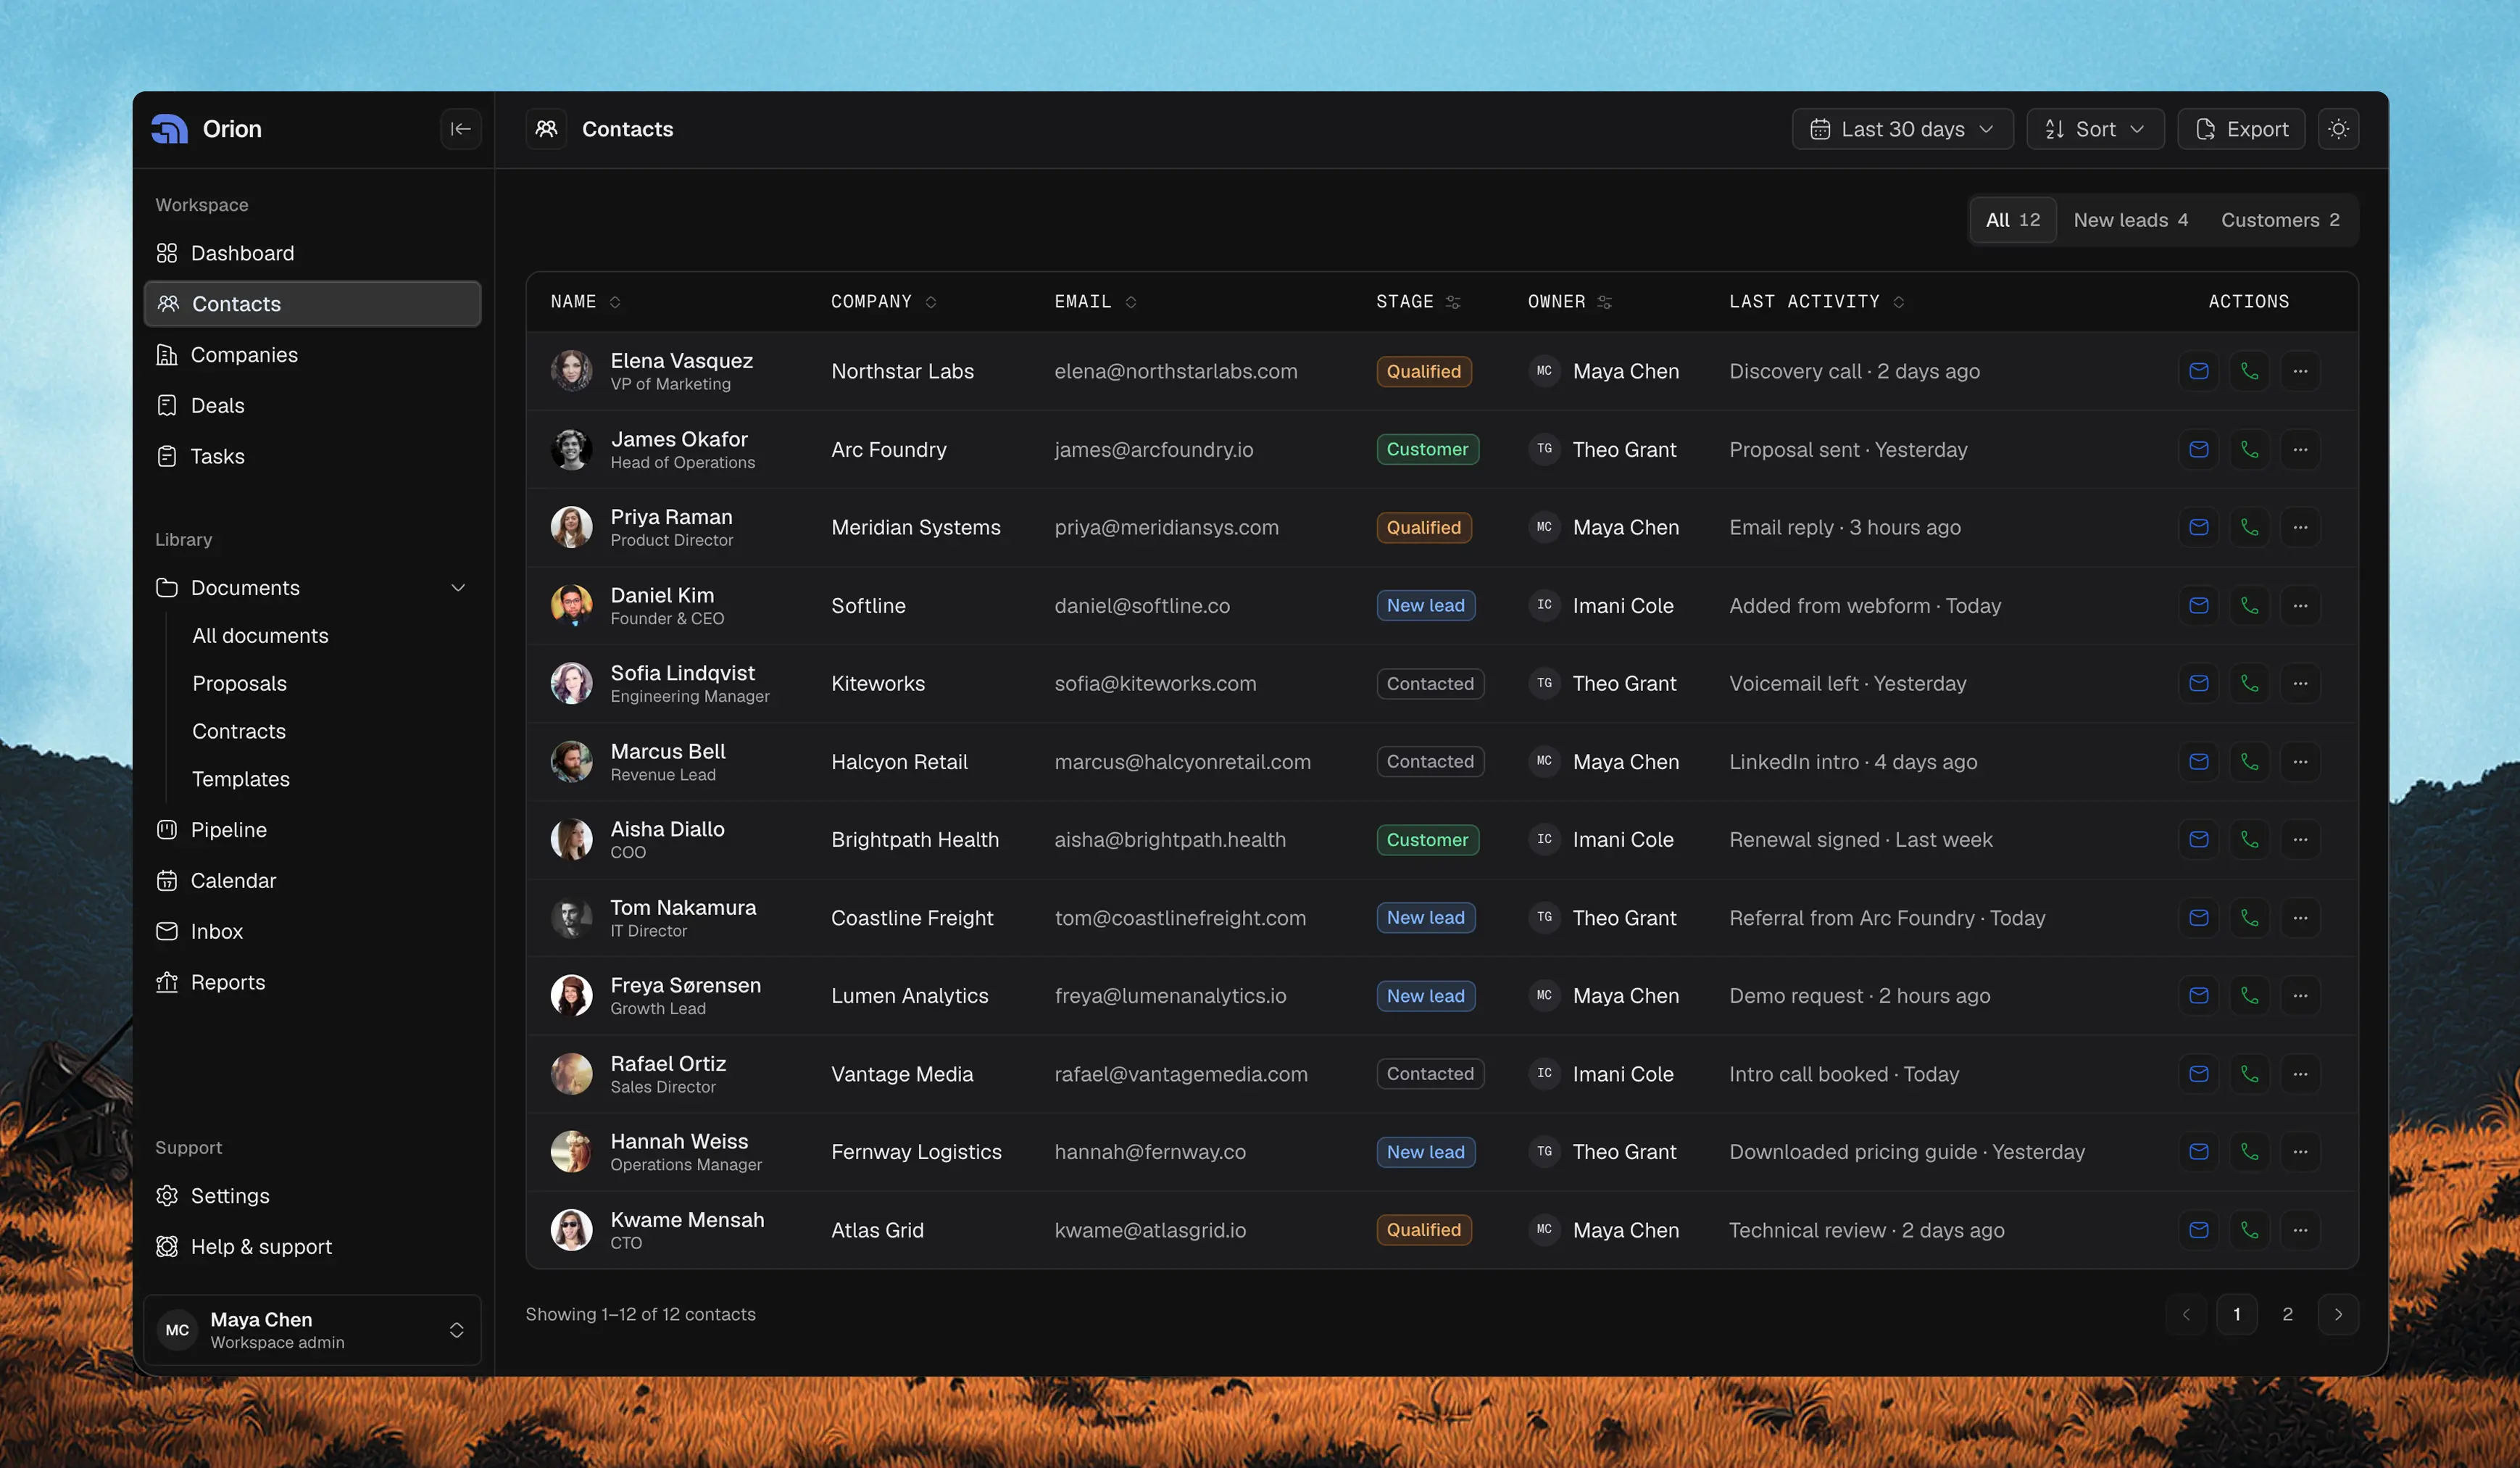Open Calendar in the sidebar
This screenshot has width=2520, height=1468.
(x=312, y=881)
